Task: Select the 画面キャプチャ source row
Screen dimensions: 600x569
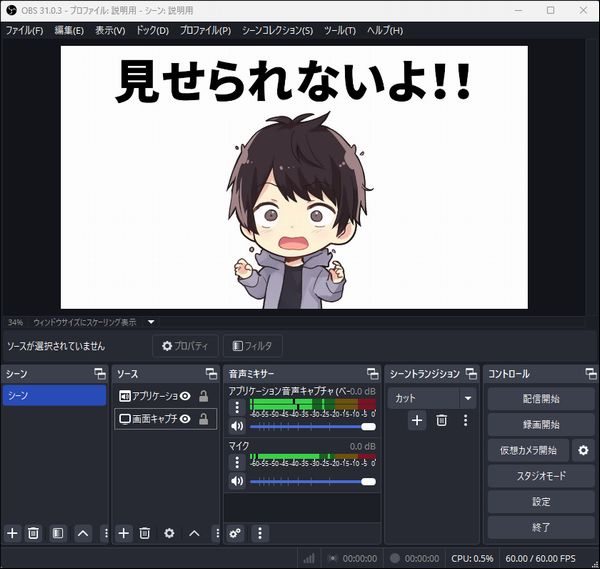Action: click(166, 419)
